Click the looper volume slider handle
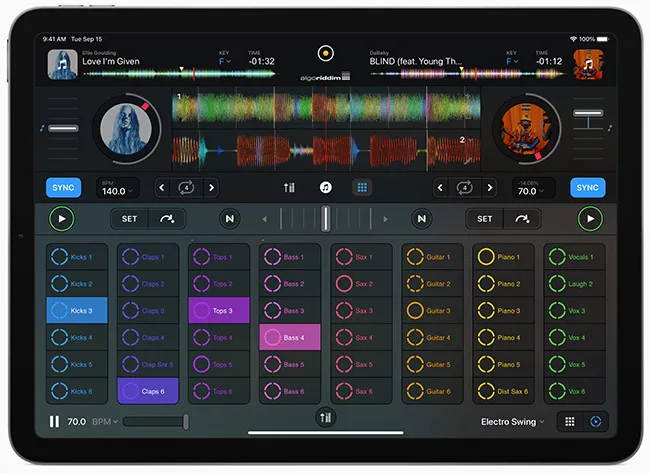 pyautogui.click(x=186, y=422)
